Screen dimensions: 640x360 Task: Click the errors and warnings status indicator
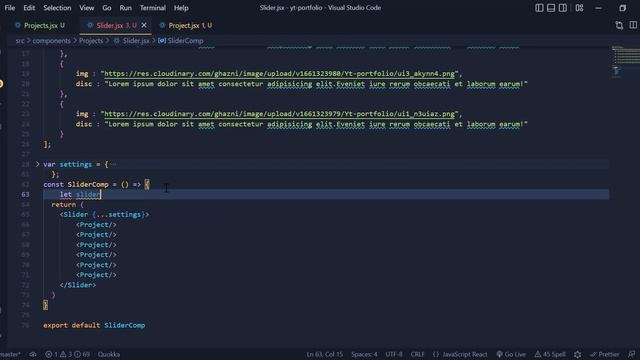(67, 354)
